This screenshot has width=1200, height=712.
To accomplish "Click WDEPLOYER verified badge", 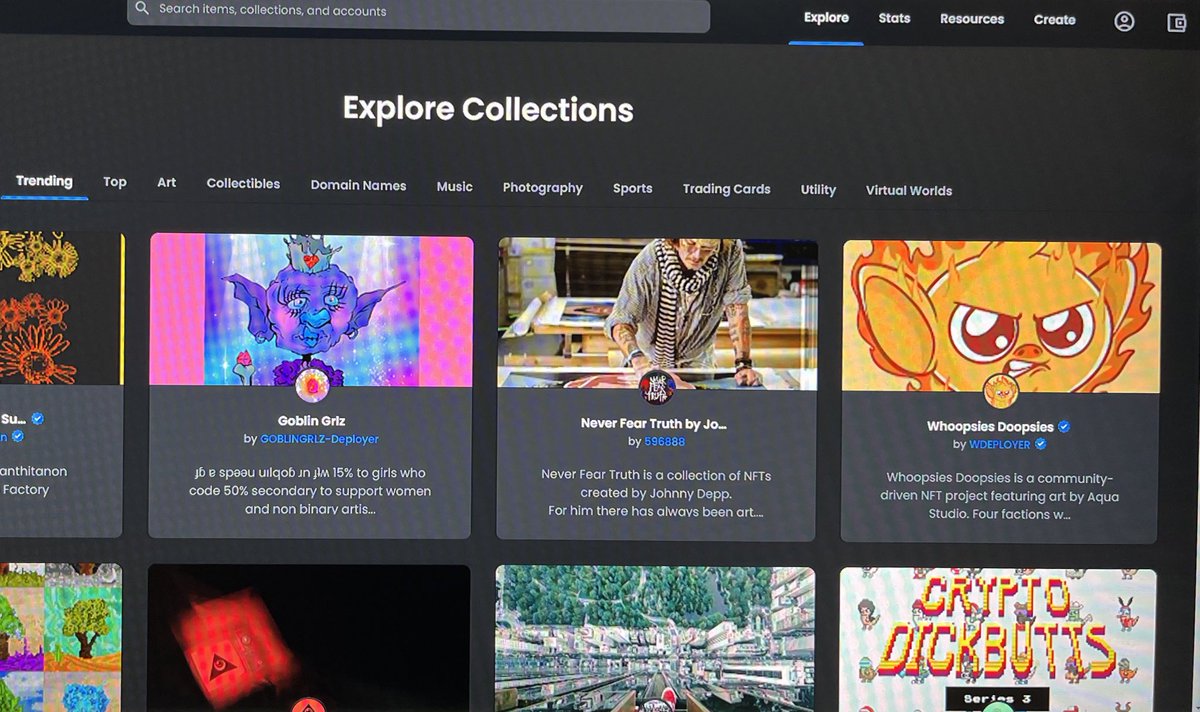I will click(x=1040, y=444).
